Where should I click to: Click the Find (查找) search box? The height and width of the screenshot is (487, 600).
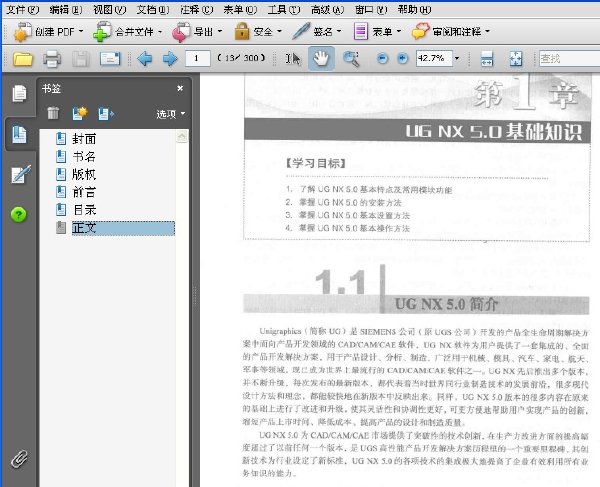[569, 59]
